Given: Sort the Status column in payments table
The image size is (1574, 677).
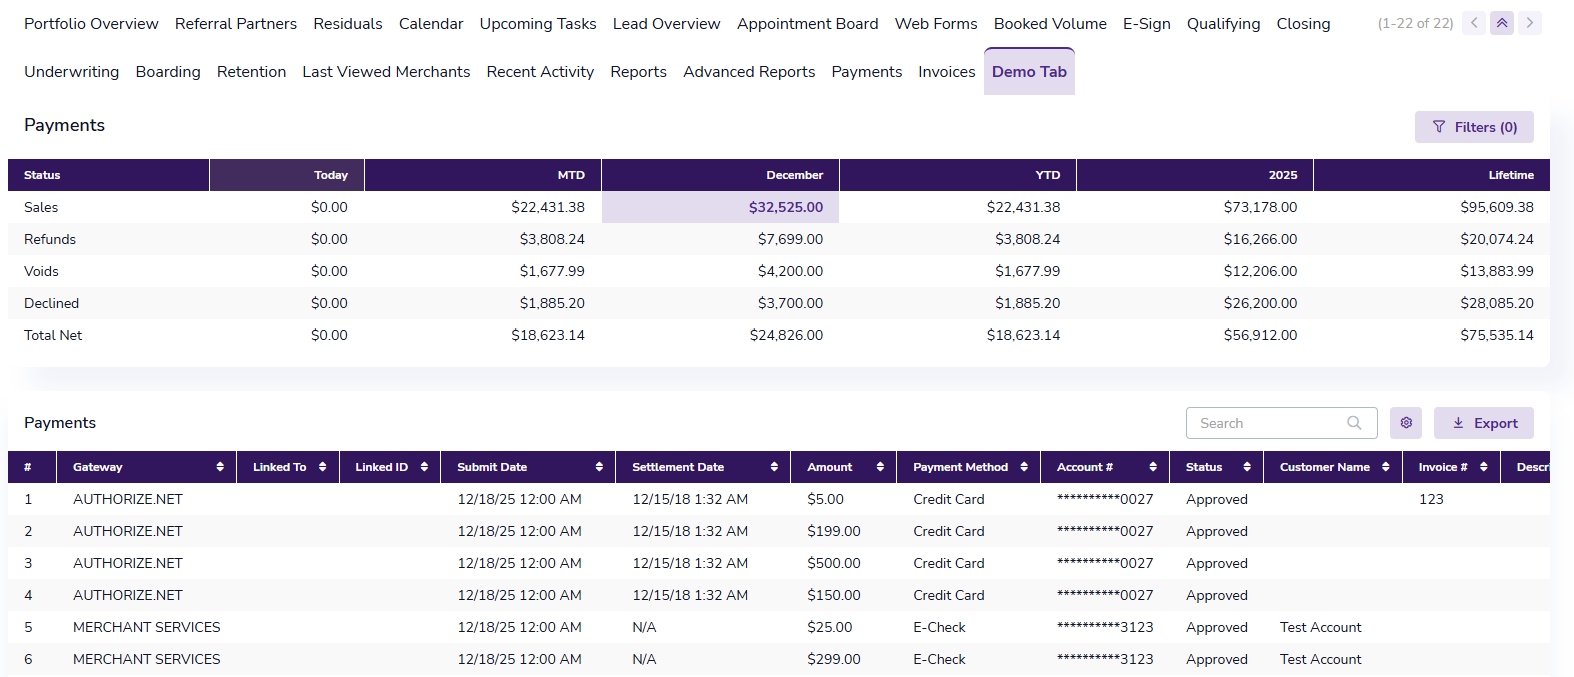Looking at the screenshot, I should pos(1247,467).
